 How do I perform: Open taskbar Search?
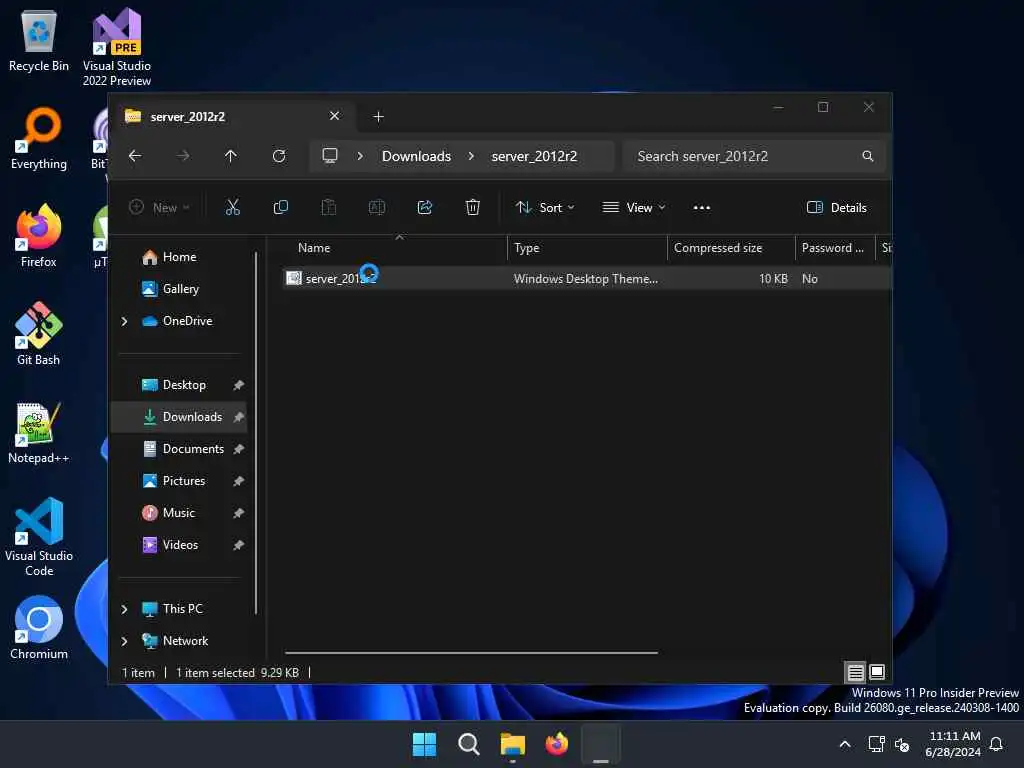point(468,744)
